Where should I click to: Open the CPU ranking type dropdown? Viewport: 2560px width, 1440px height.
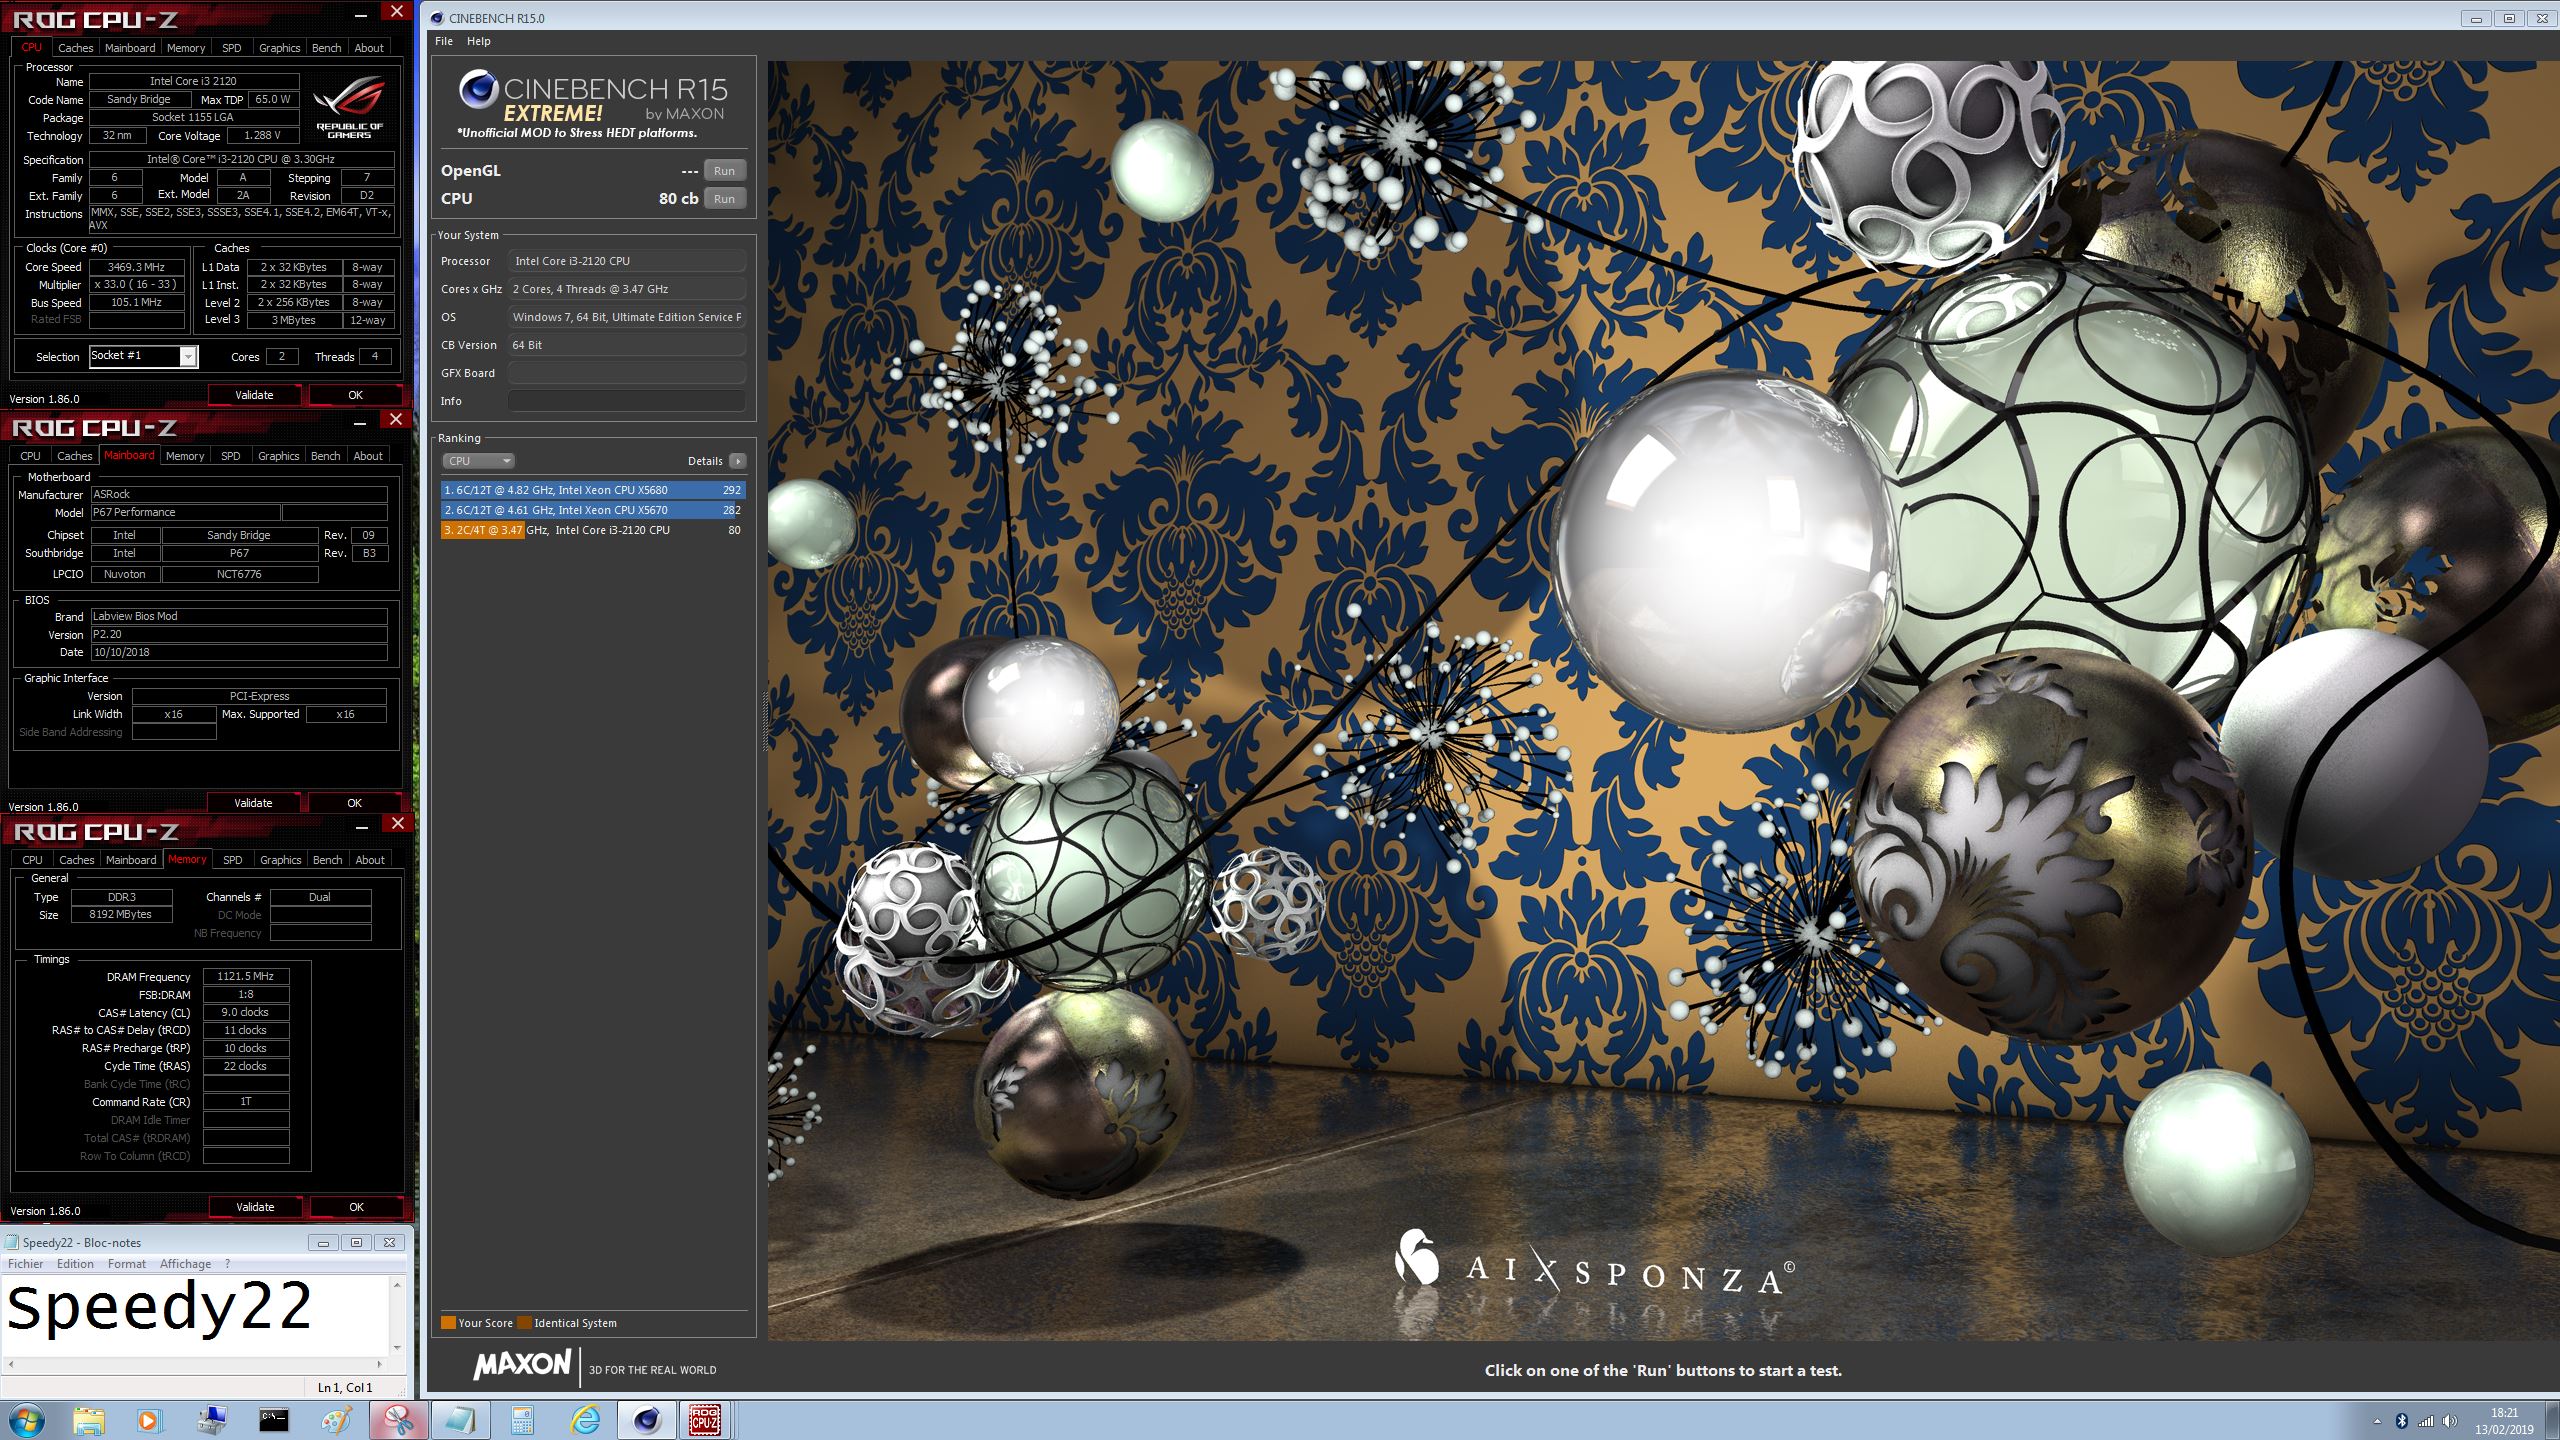click(x=479, y=461)
